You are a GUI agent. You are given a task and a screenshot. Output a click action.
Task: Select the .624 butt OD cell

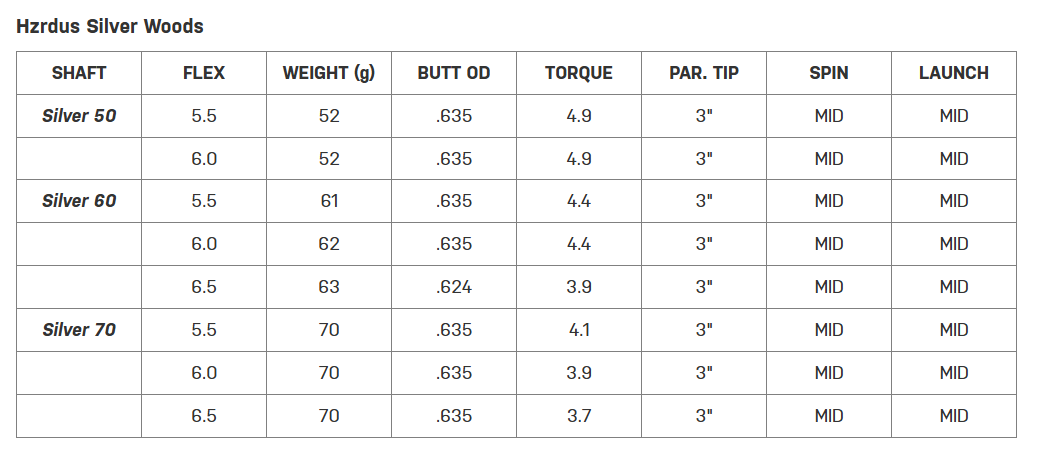pyautogui.click(x=454, y=287)
